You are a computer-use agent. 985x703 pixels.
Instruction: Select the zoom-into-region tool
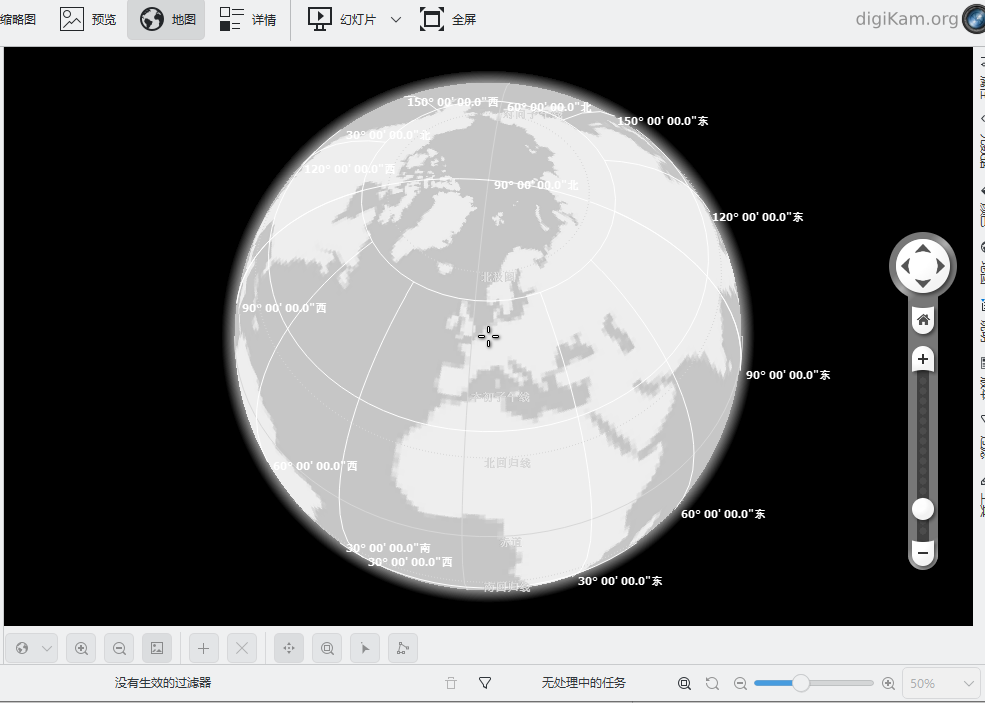point(327,648)
